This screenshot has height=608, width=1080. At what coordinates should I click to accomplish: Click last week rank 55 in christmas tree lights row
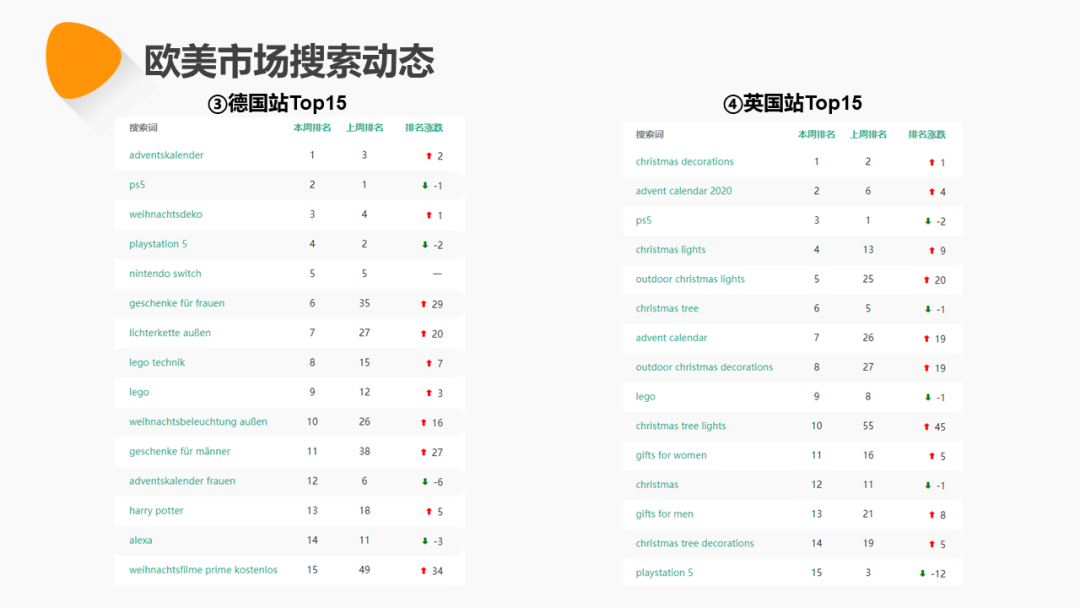point(868,426)
